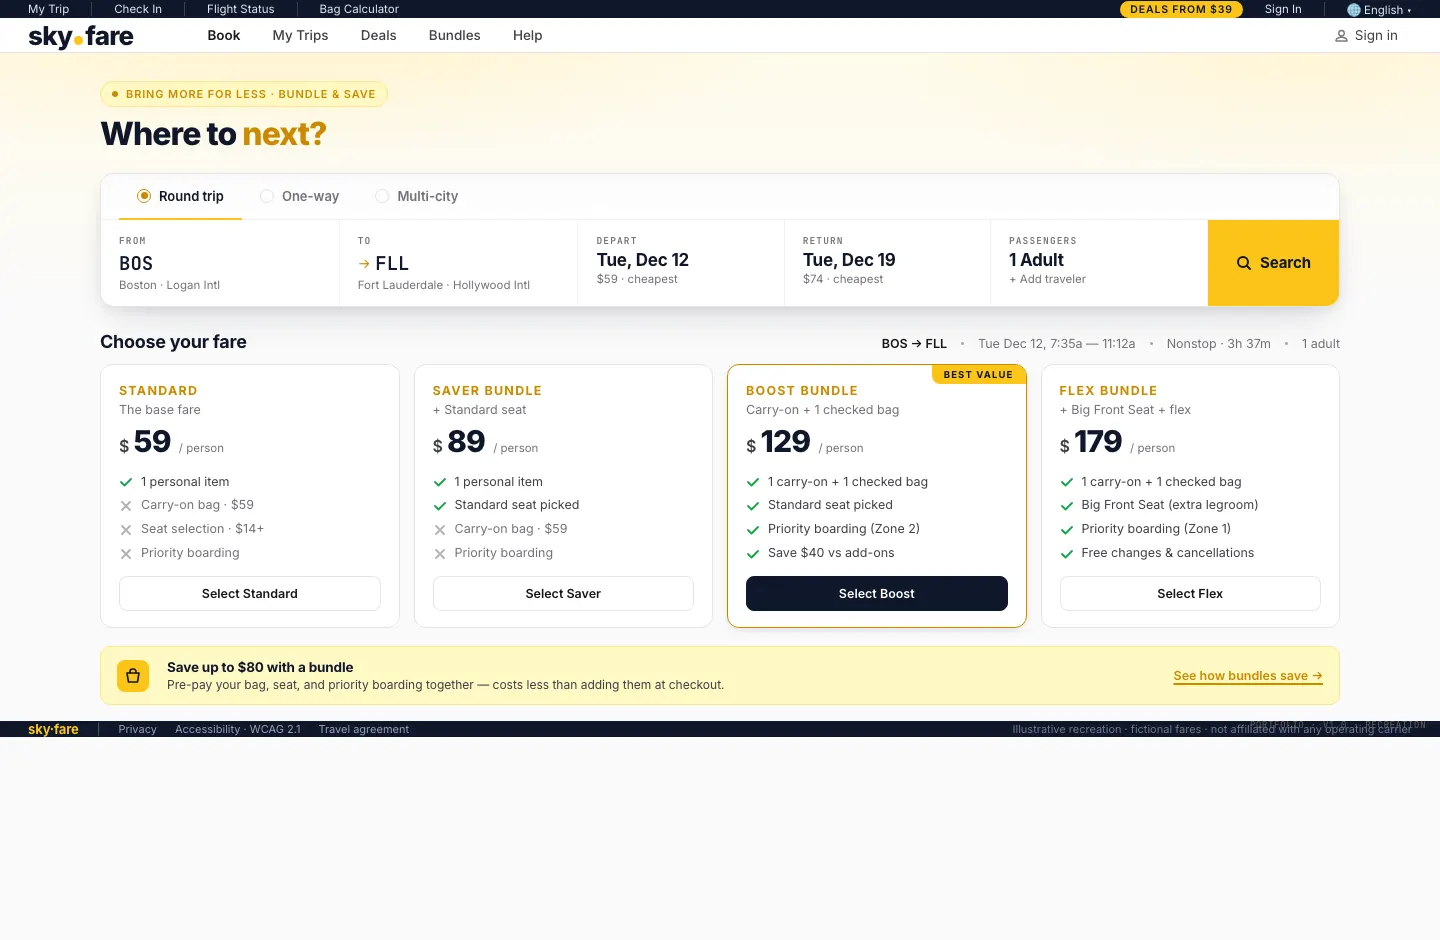Image resolution: width=1440 pixels, height=940 pixels.
Task: Click the user profile icon beside Sign in
Action: (x=1341, y=36)
